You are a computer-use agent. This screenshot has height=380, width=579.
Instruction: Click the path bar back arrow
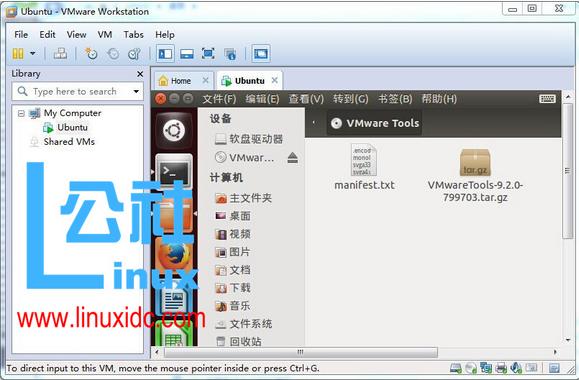click(x=314, y=123)
